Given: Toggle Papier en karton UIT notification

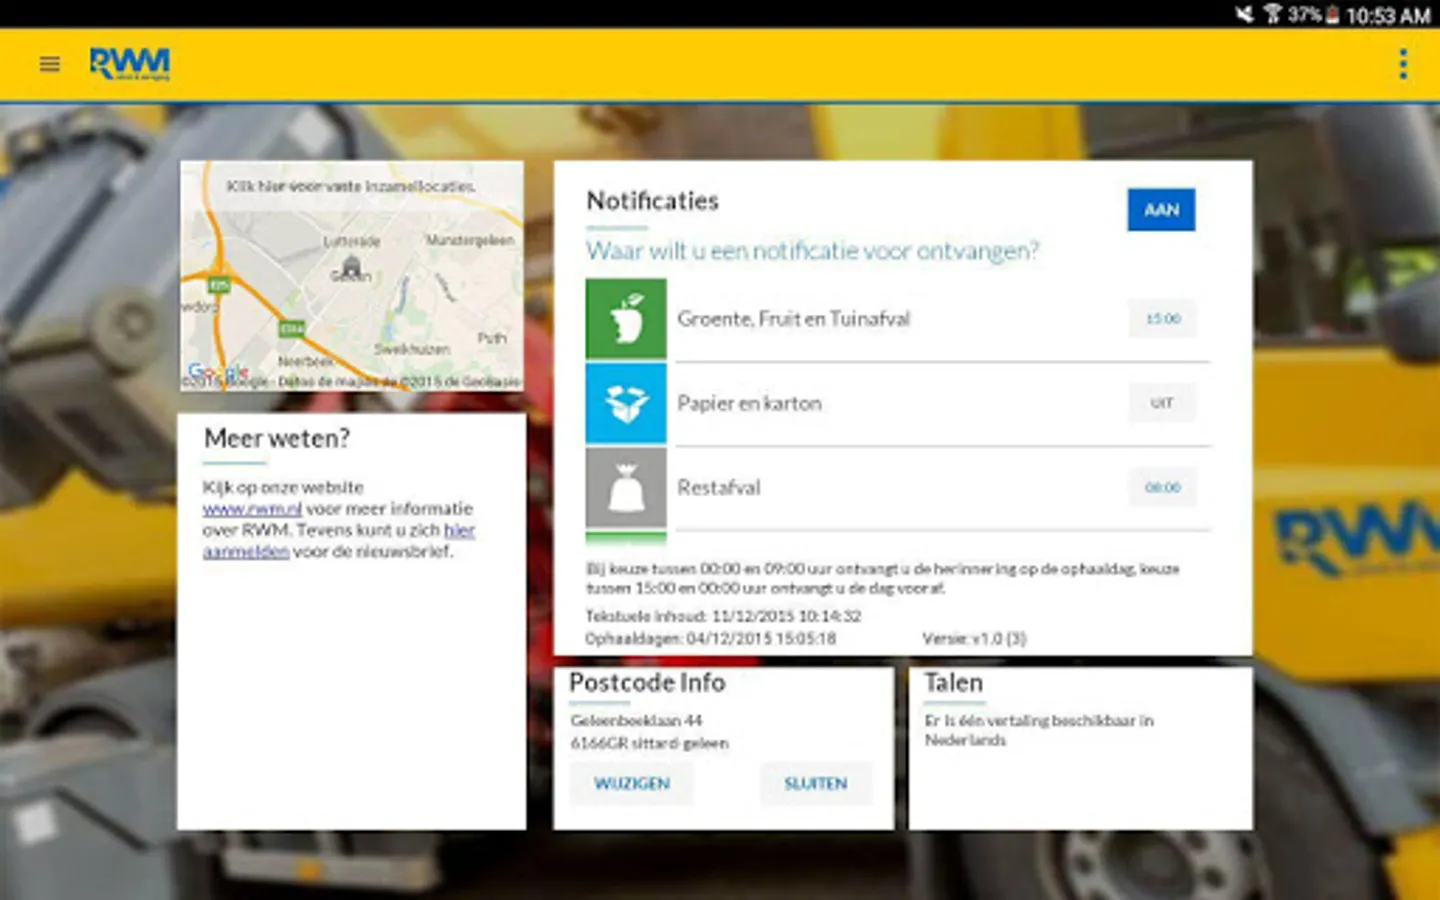Looking at the screenshot, I should (x=1162, y=403).
